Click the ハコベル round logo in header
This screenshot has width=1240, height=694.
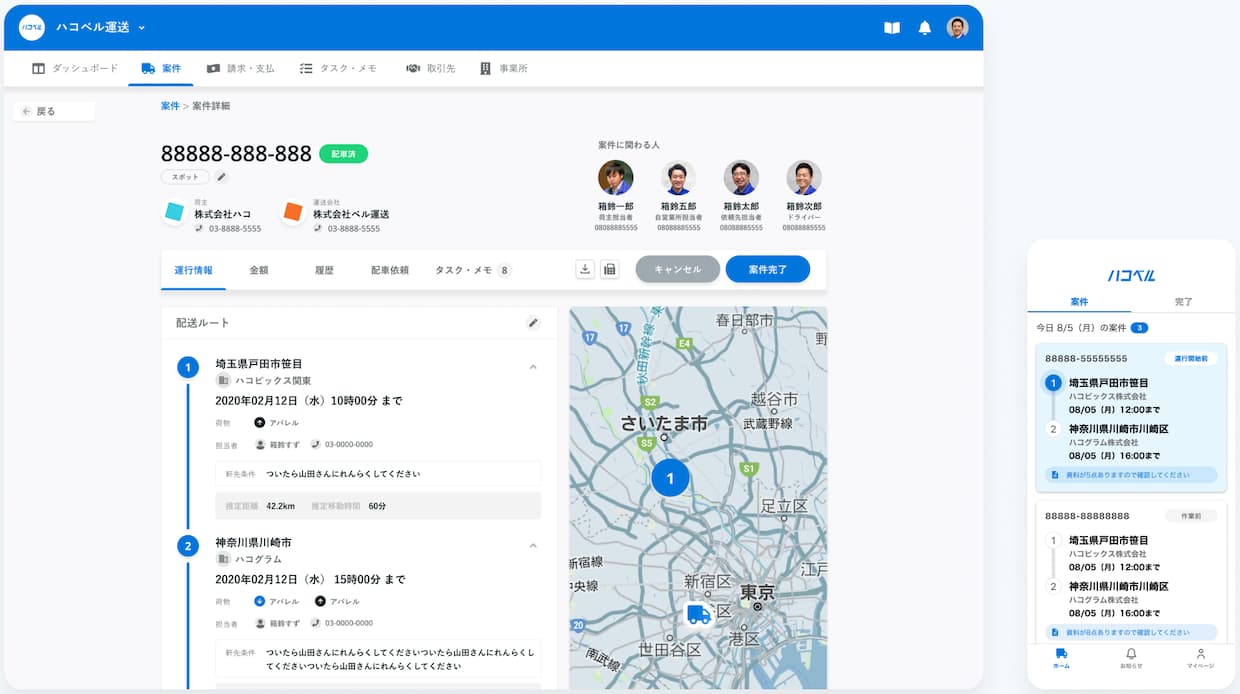pos(32,27)
